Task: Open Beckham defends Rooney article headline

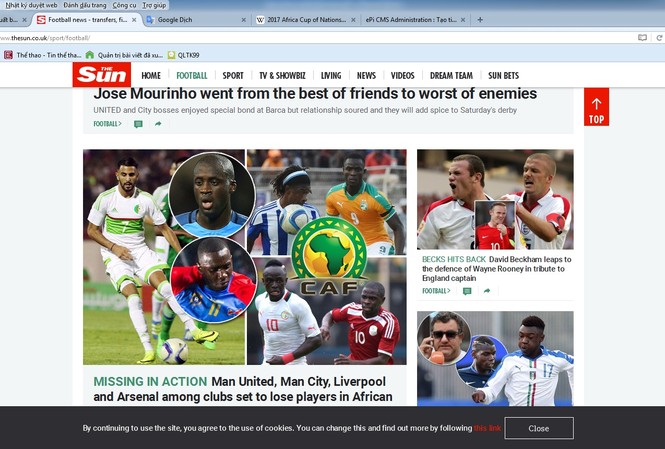Action: tap(496, 269)
